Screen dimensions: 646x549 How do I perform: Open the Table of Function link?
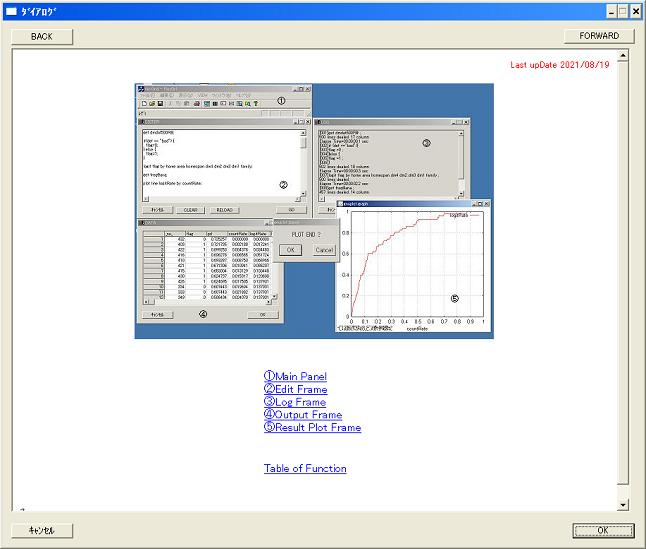[305, 469]
